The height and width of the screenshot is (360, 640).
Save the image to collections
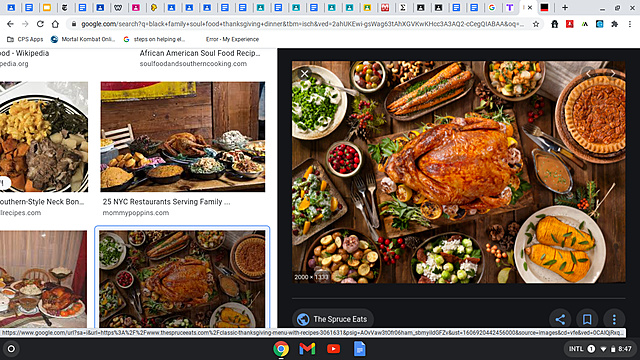[x=587, y=319]
